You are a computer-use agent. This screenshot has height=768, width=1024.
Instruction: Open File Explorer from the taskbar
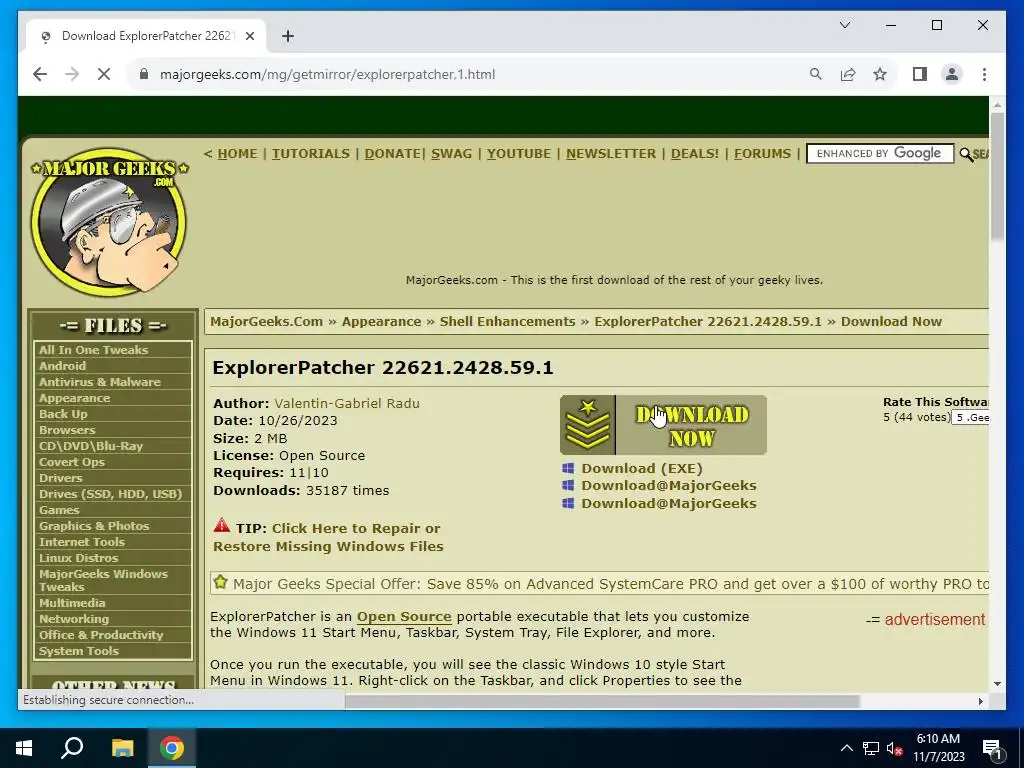[122, 748]
